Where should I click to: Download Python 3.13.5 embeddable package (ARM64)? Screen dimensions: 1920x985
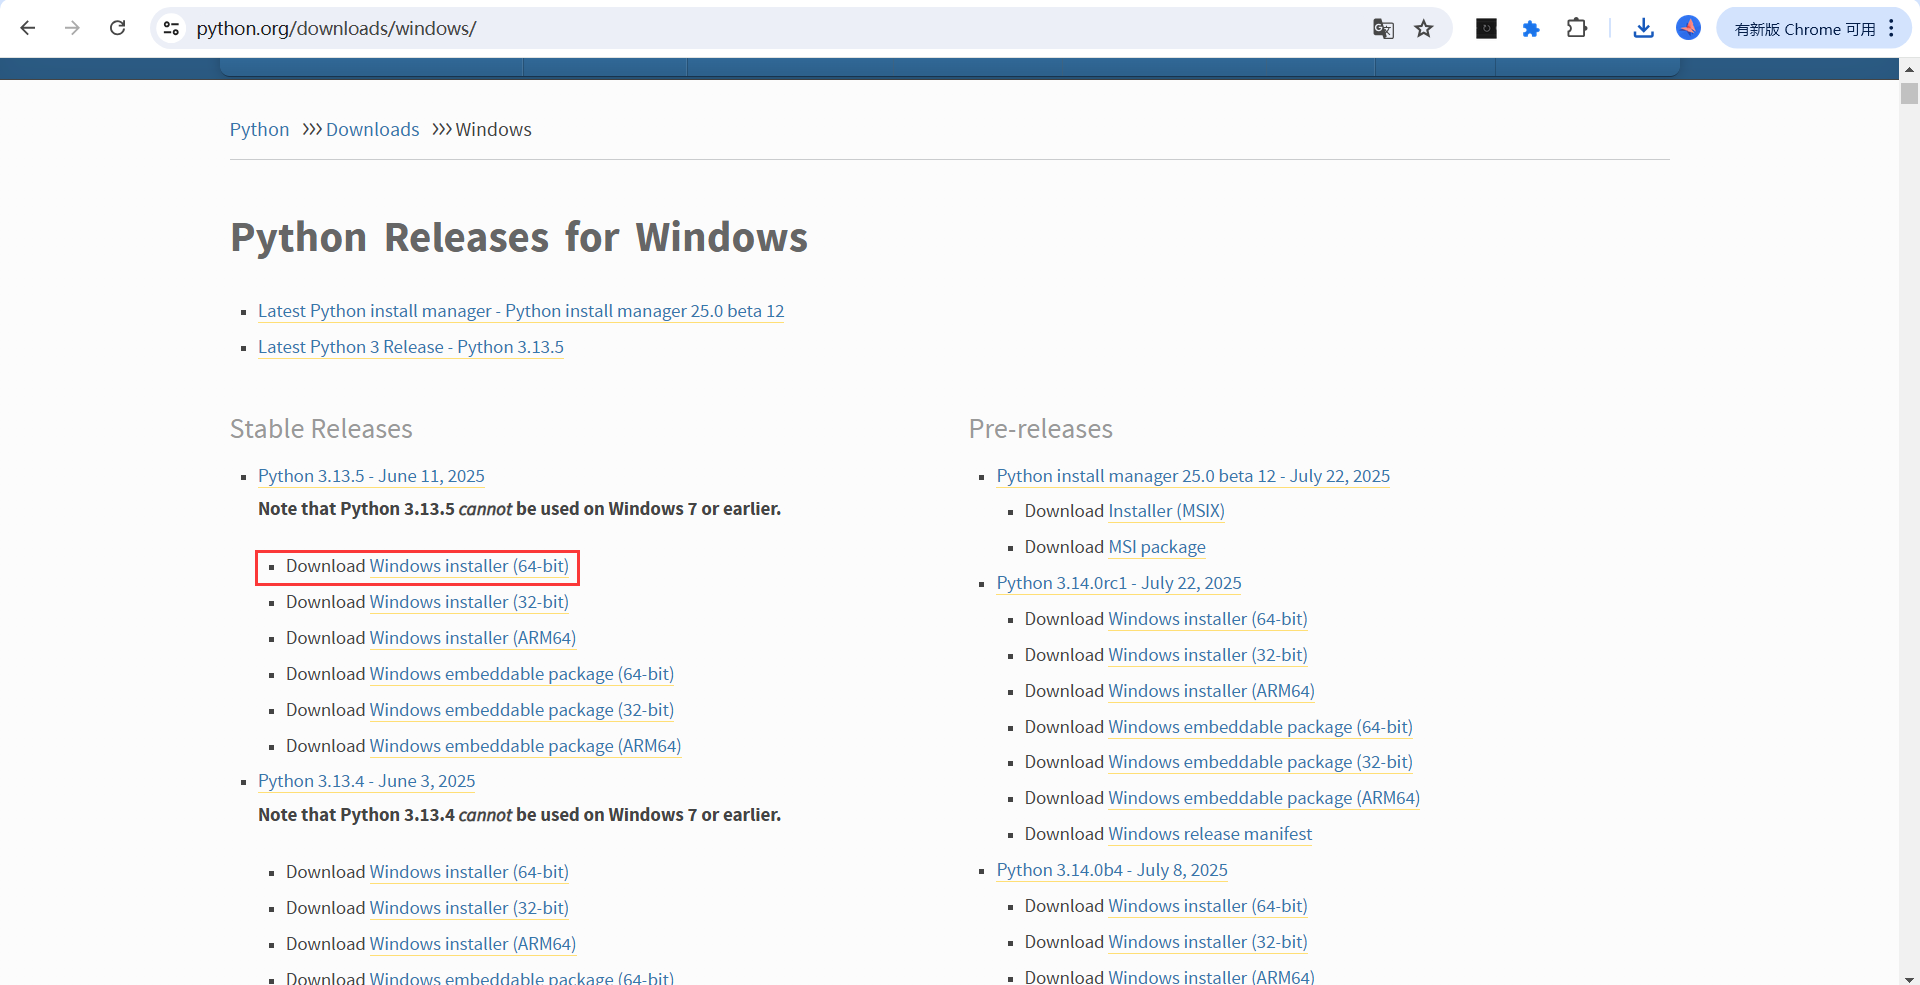525,746
